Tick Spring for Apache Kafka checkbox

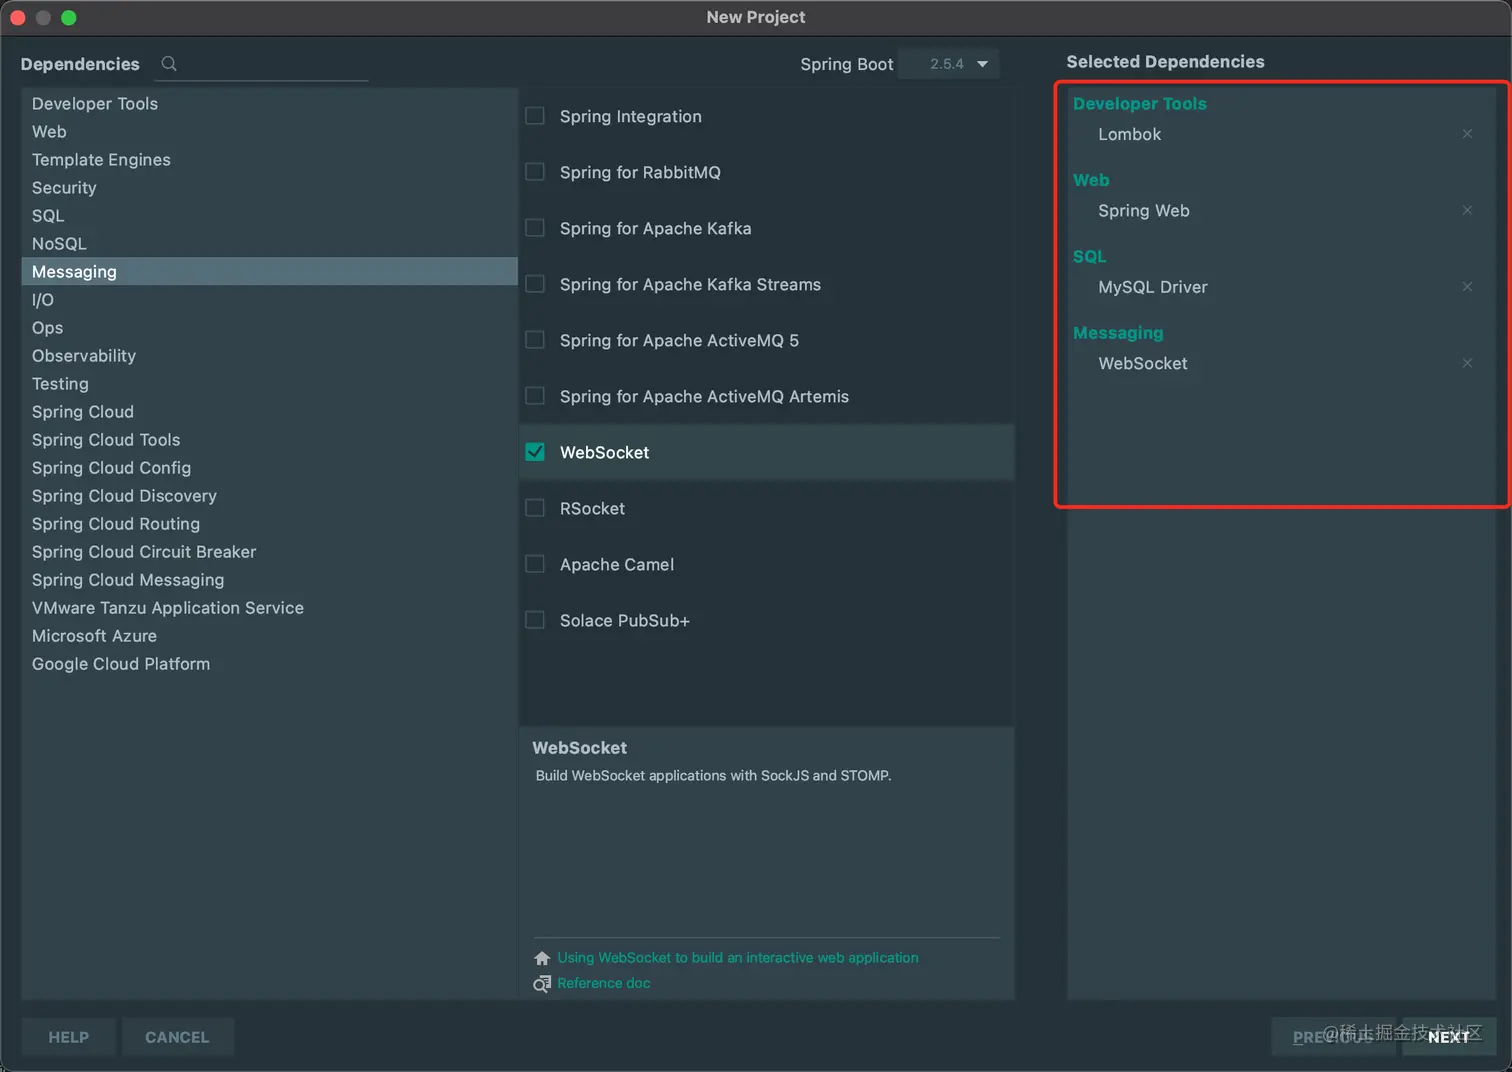(535, 228)
